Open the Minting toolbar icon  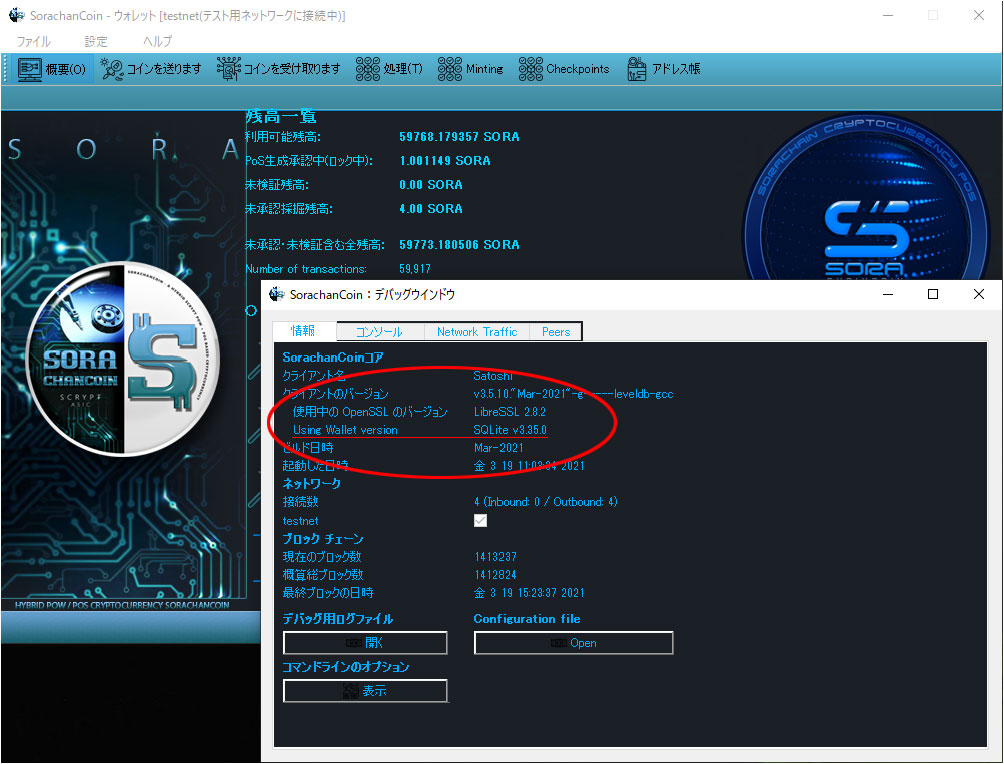(449, 69)
